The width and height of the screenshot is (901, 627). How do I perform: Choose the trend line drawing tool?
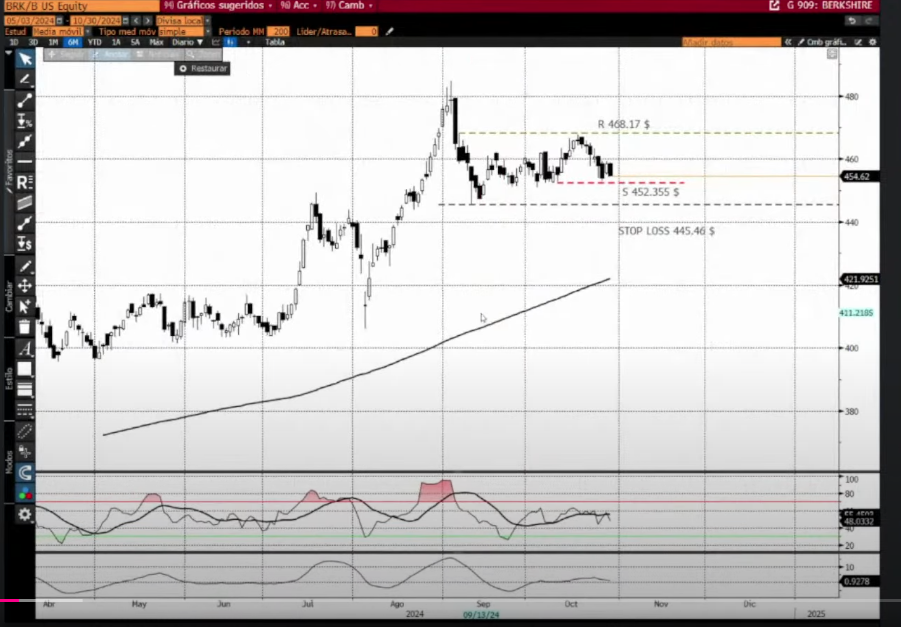[25, 100]
